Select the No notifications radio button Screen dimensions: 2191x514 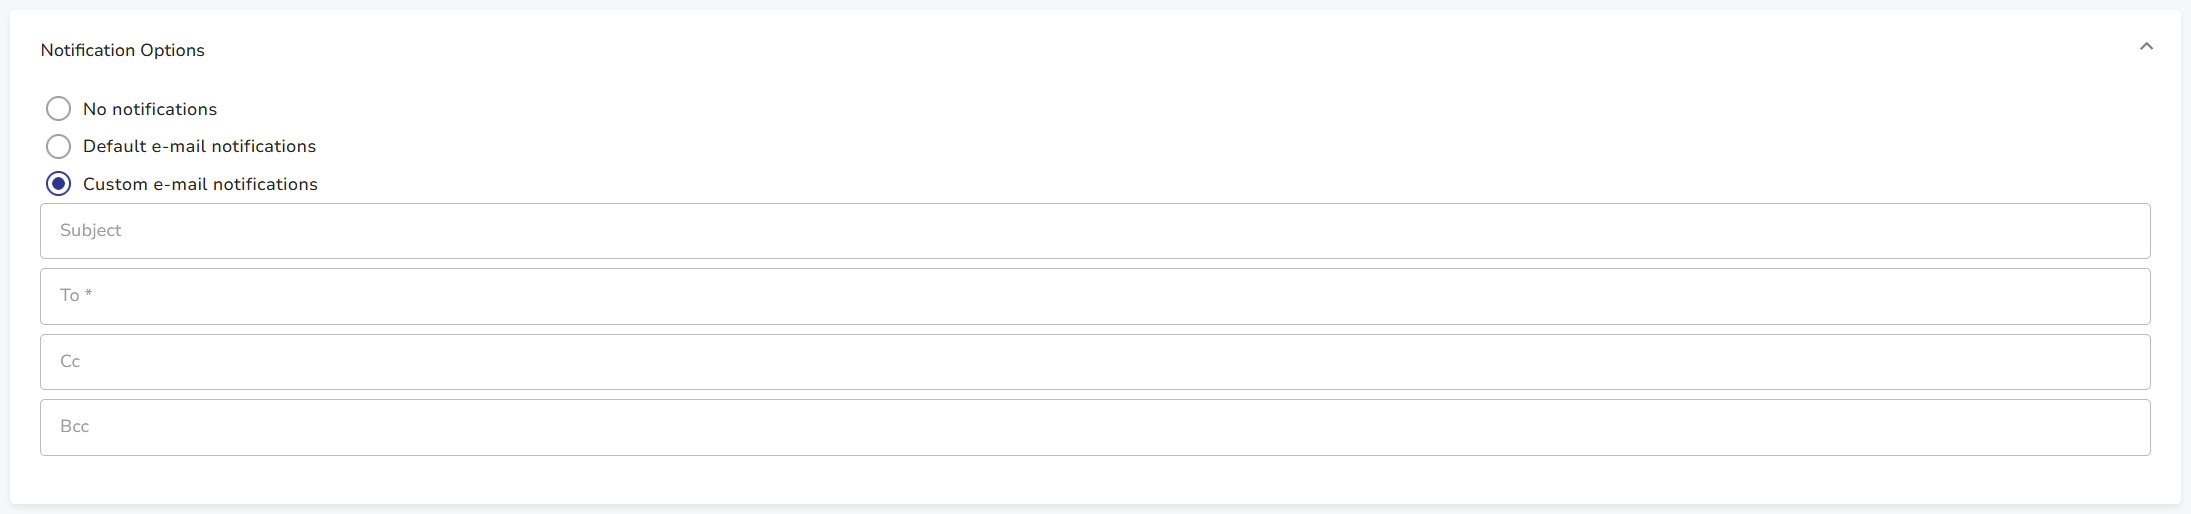point(59,108)
